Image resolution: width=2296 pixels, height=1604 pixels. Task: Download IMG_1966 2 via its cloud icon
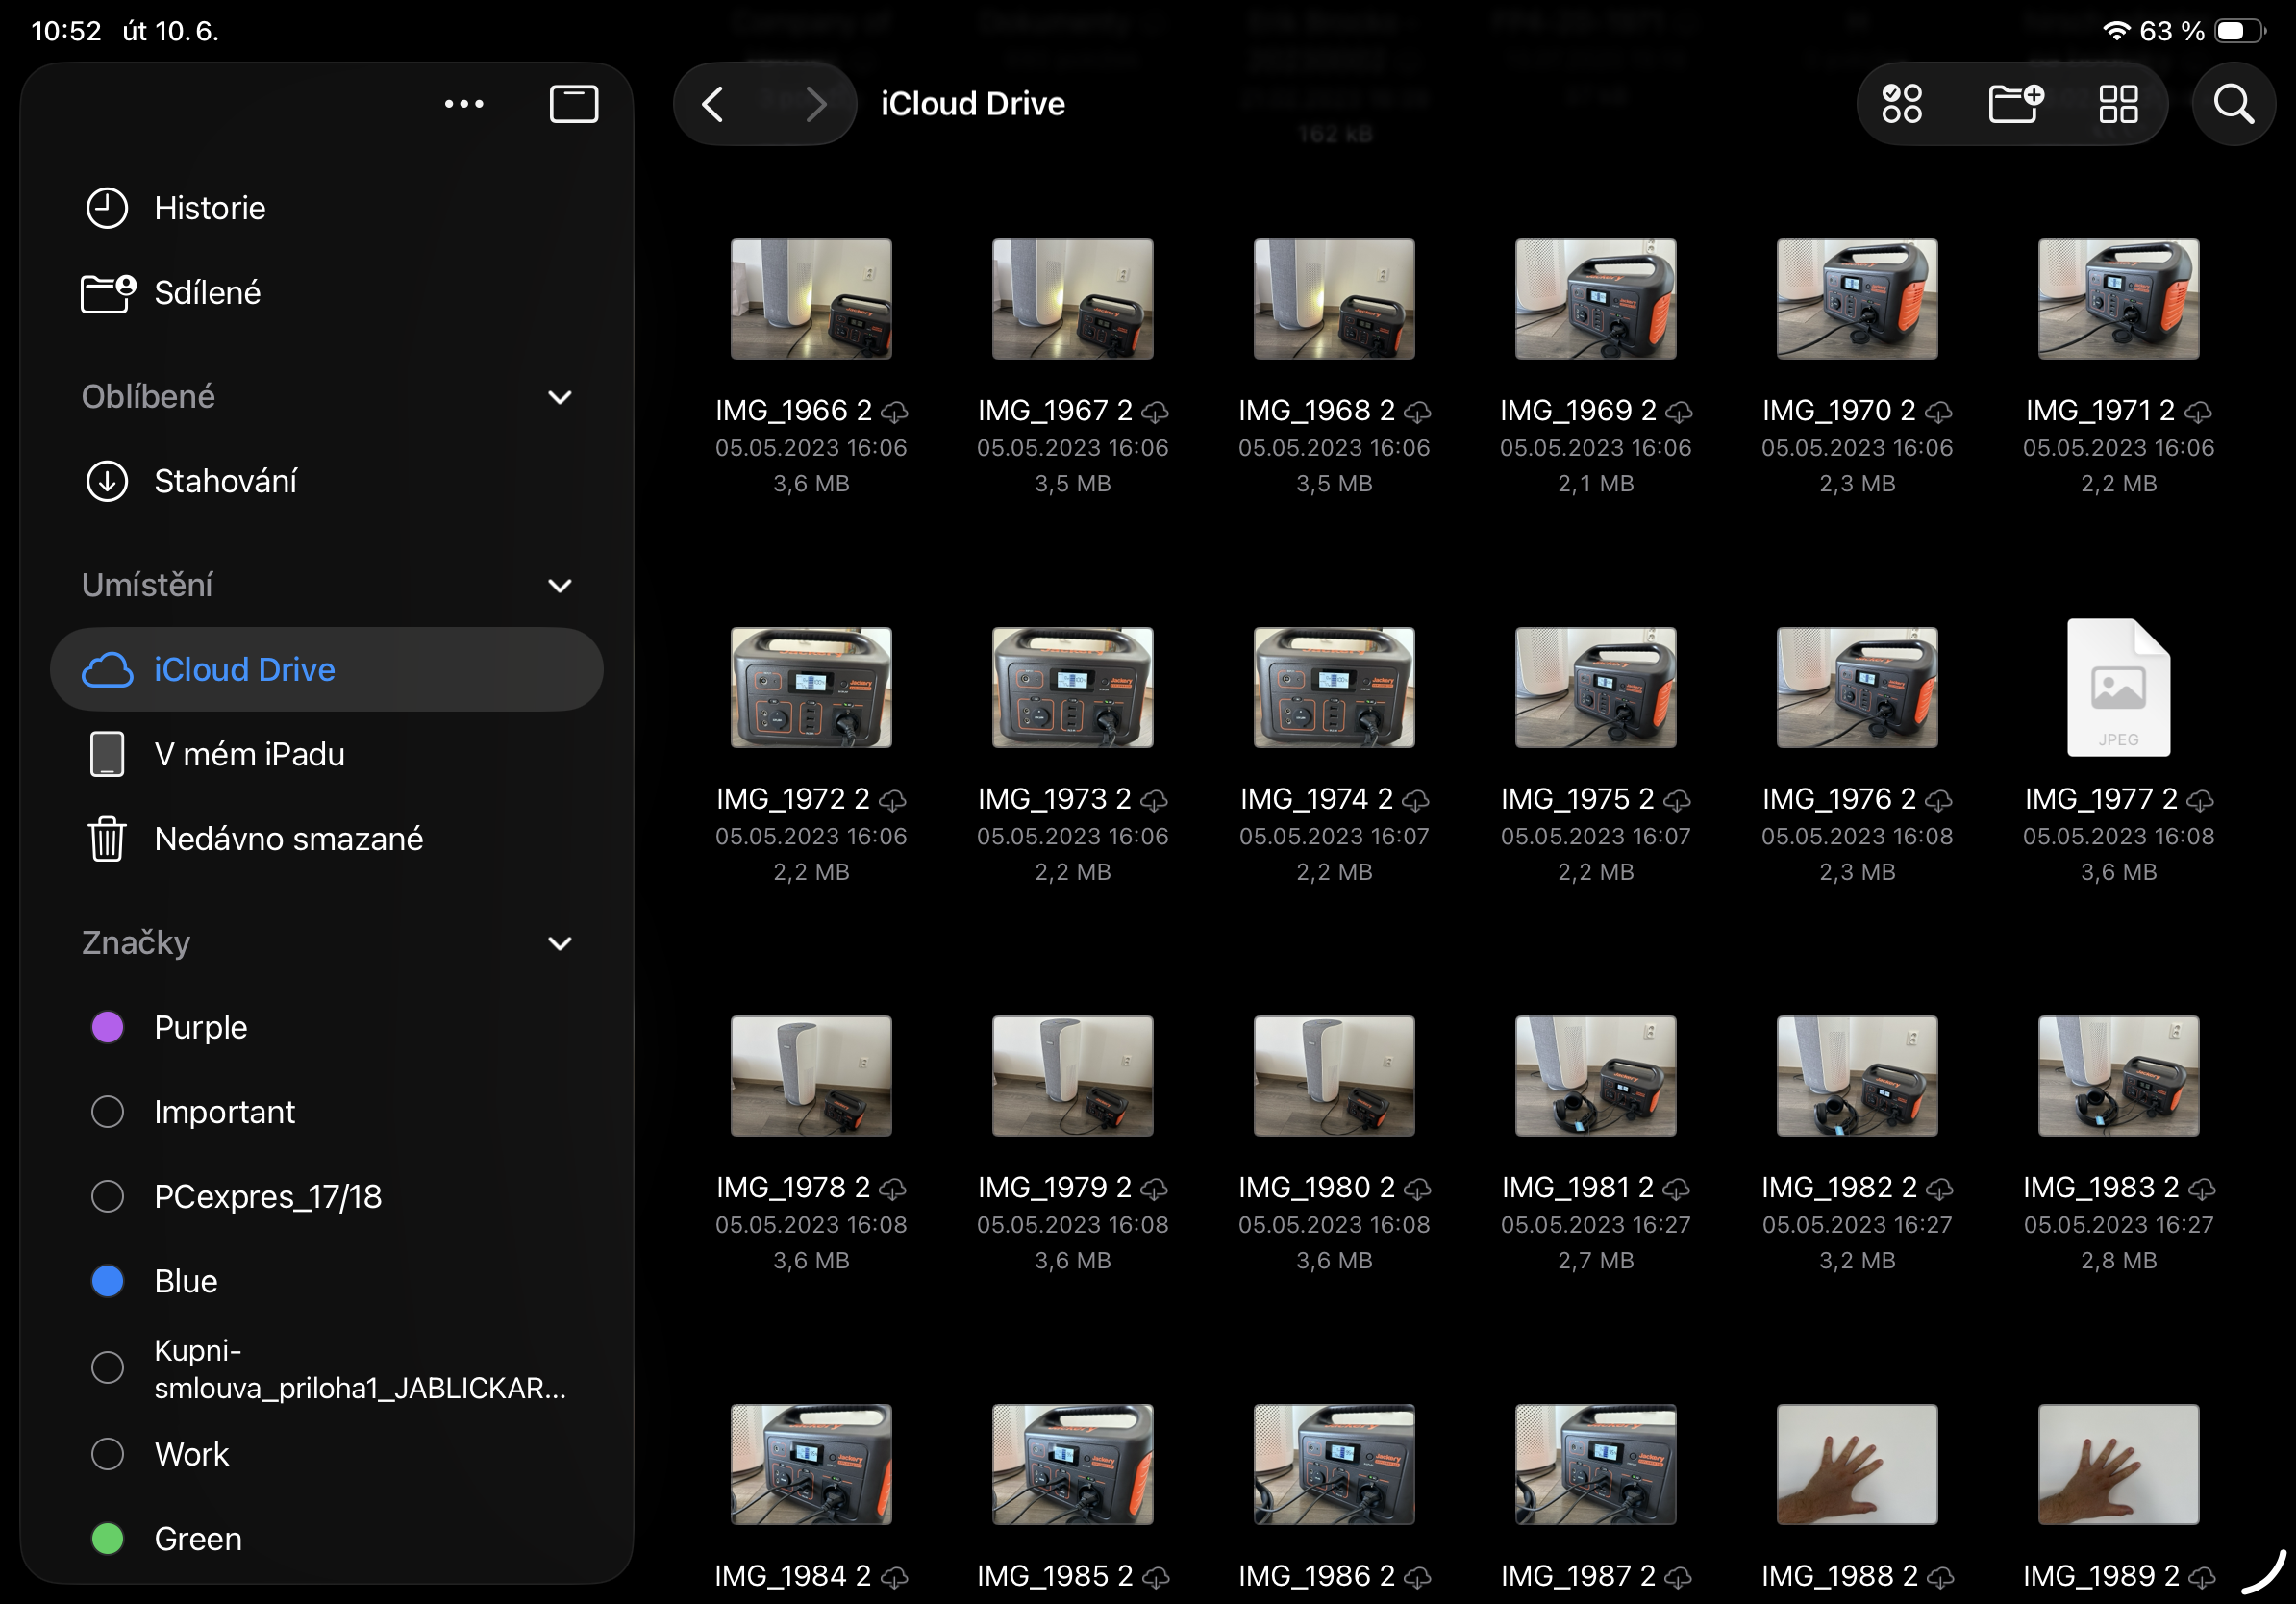[895, 412]
